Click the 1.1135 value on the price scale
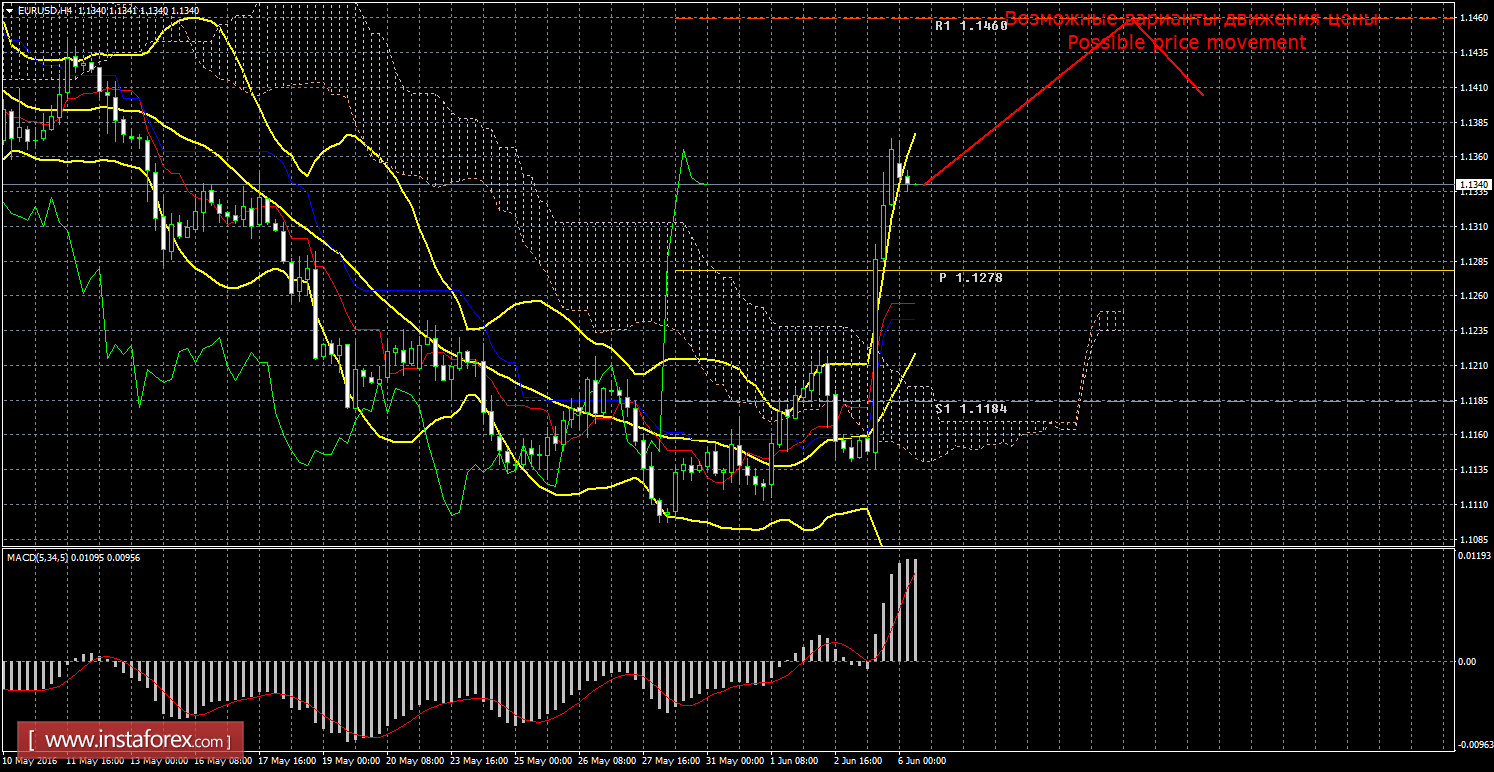Image resolution: width=1494 pixels, height=772 pixels. 1472,470
